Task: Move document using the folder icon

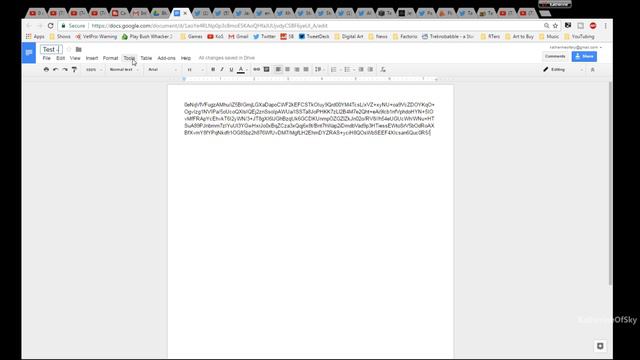Action: point(79,49)
